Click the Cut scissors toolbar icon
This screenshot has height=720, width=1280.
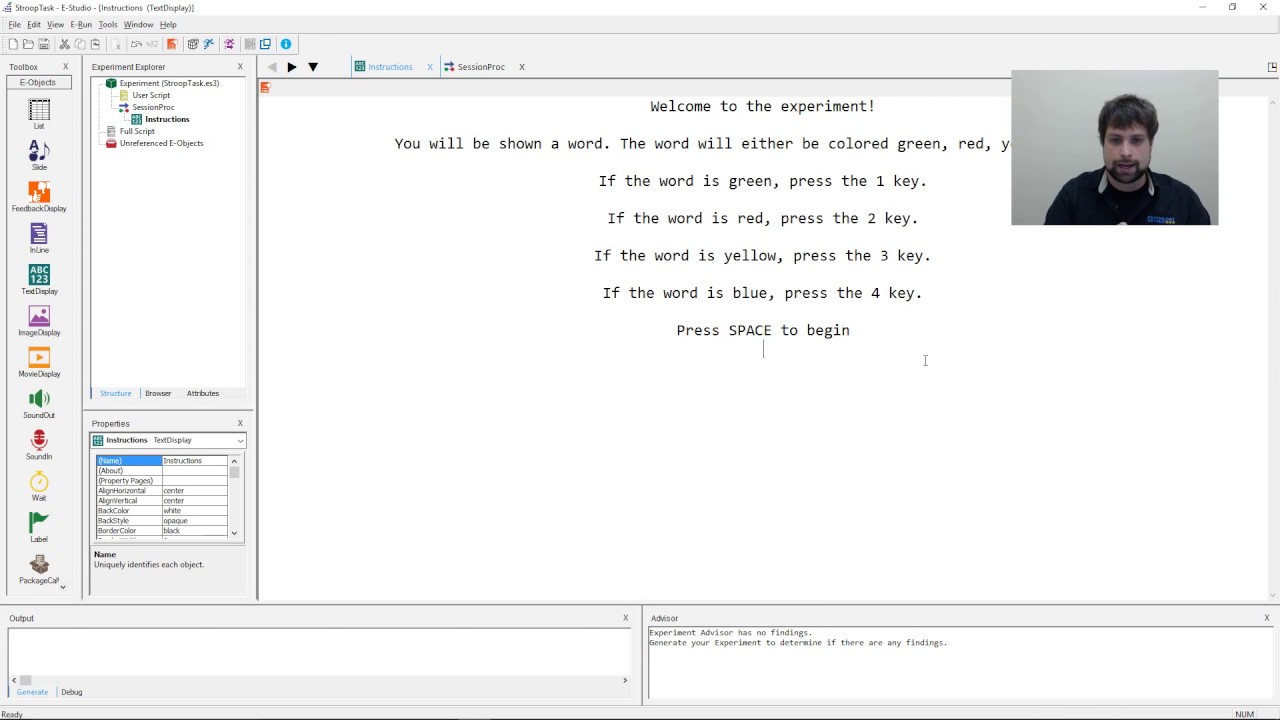(65, 44)
